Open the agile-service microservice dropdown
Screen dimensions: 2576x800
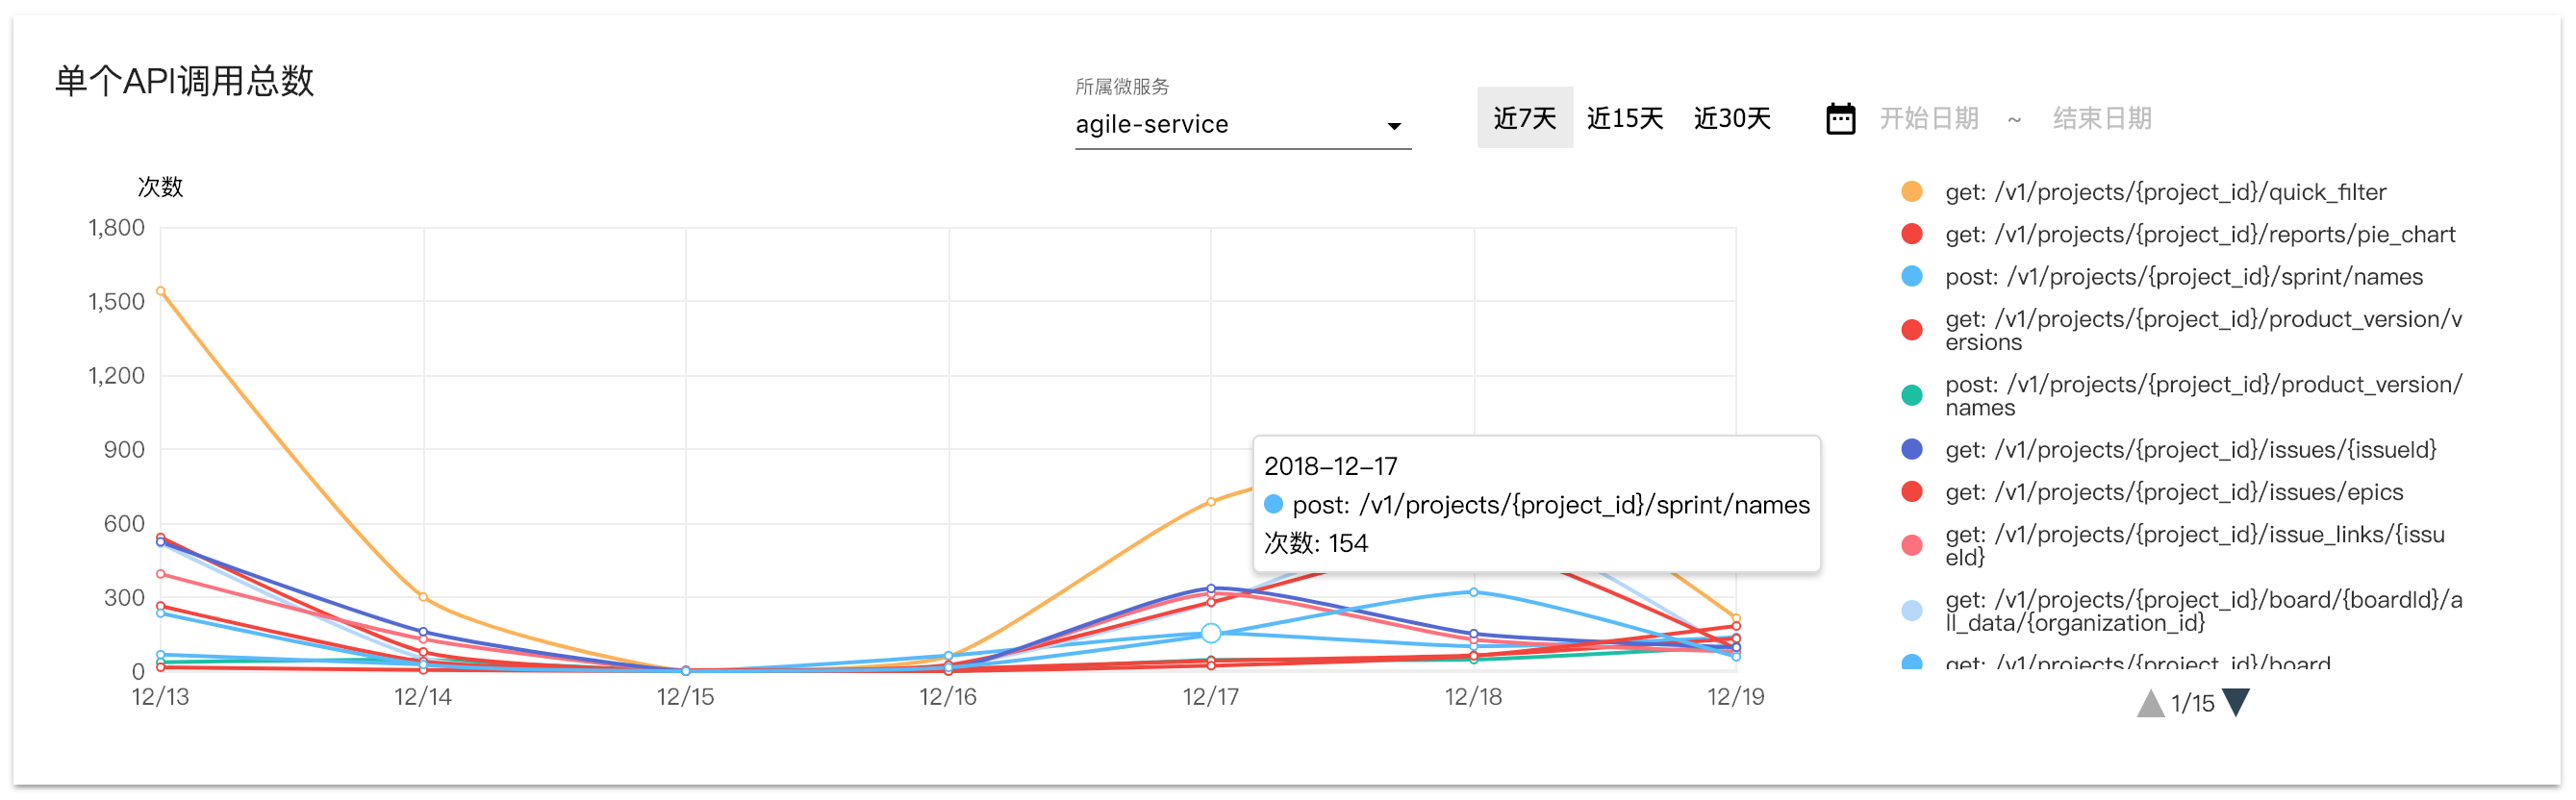[x=1230, y=125]
